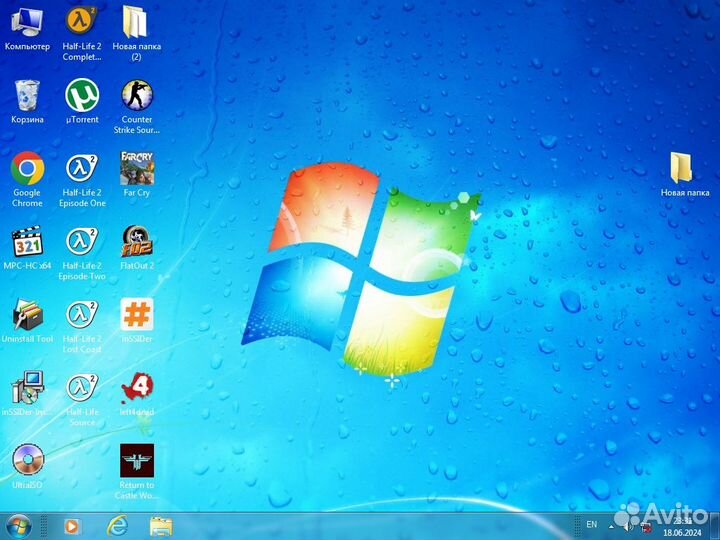Click the Half-Life 2 Lost Coast shortcut
Viewport: 720px width, 540px height.
(x=82, y=314)
